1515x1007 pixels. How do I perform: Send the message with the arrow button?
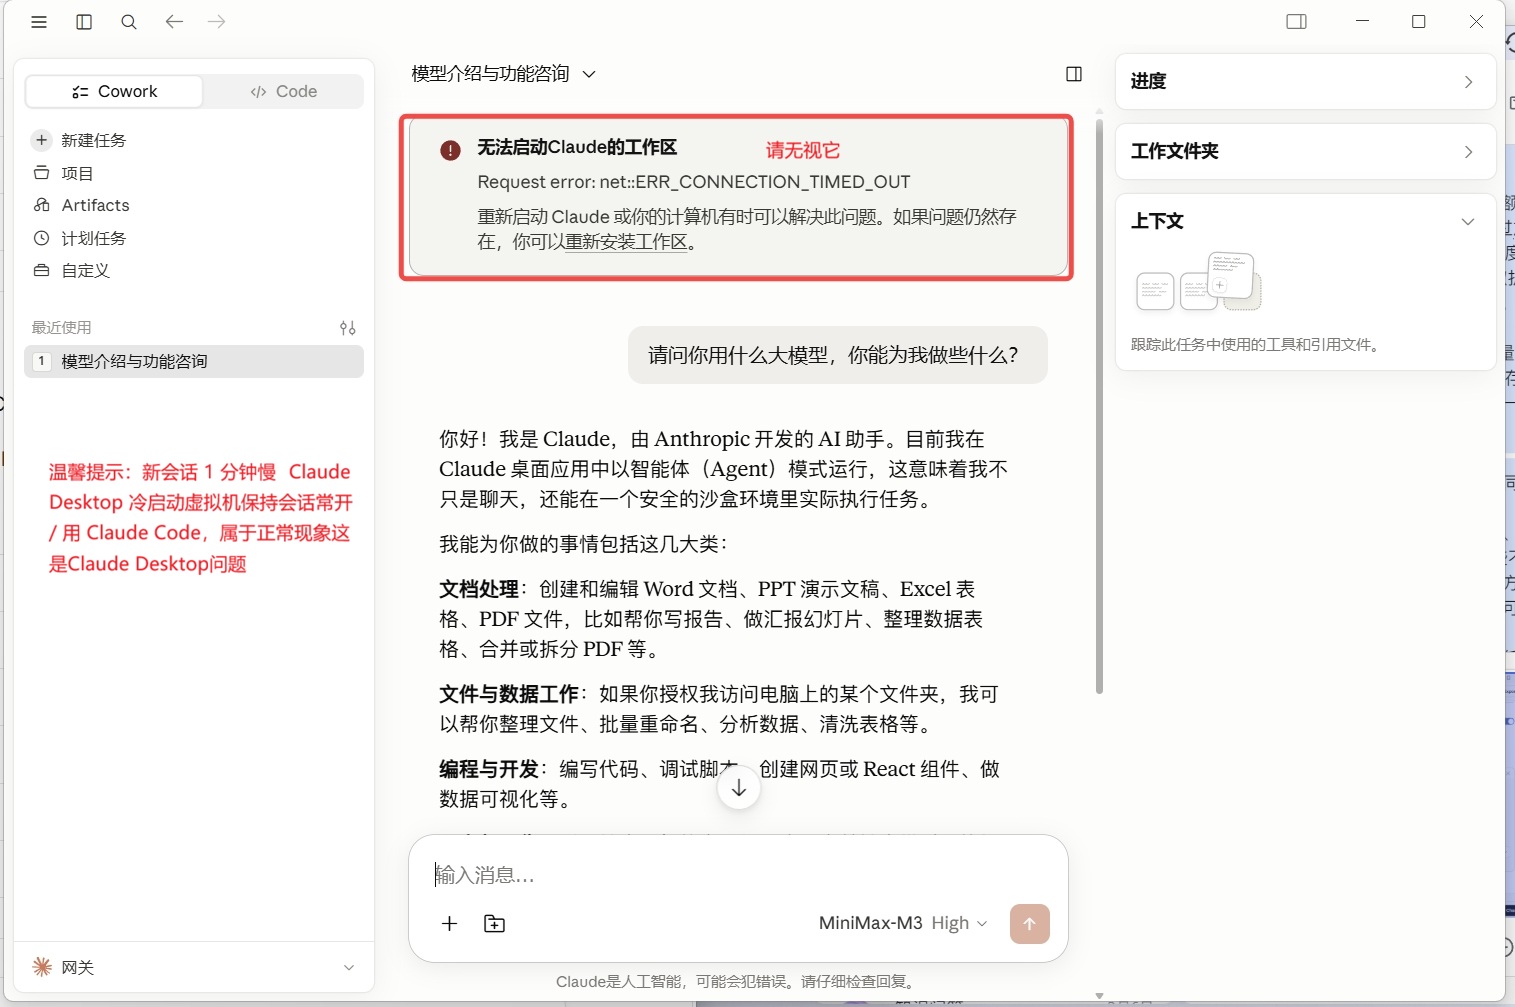point(1030,924)
